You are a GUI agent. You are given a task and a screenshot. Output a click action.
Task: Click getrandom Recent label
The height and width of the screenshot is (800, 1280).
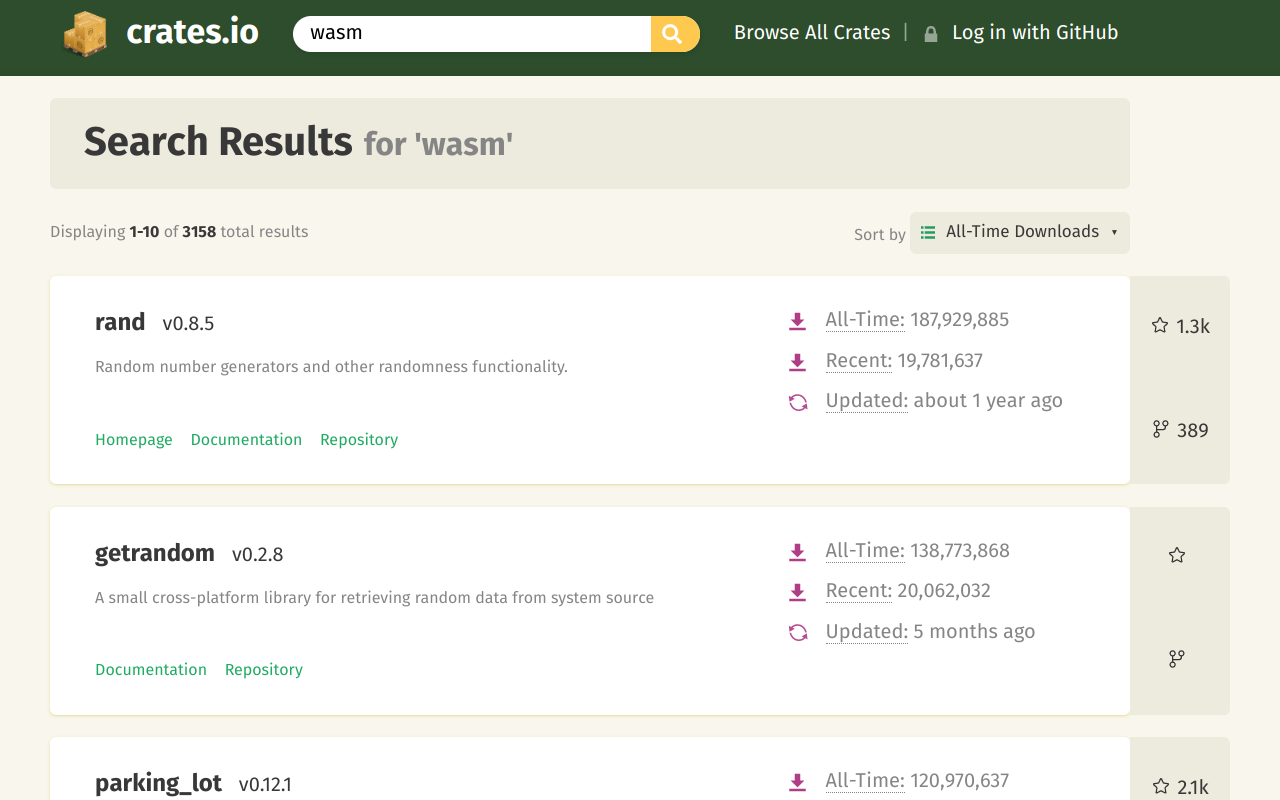point(859,591)
